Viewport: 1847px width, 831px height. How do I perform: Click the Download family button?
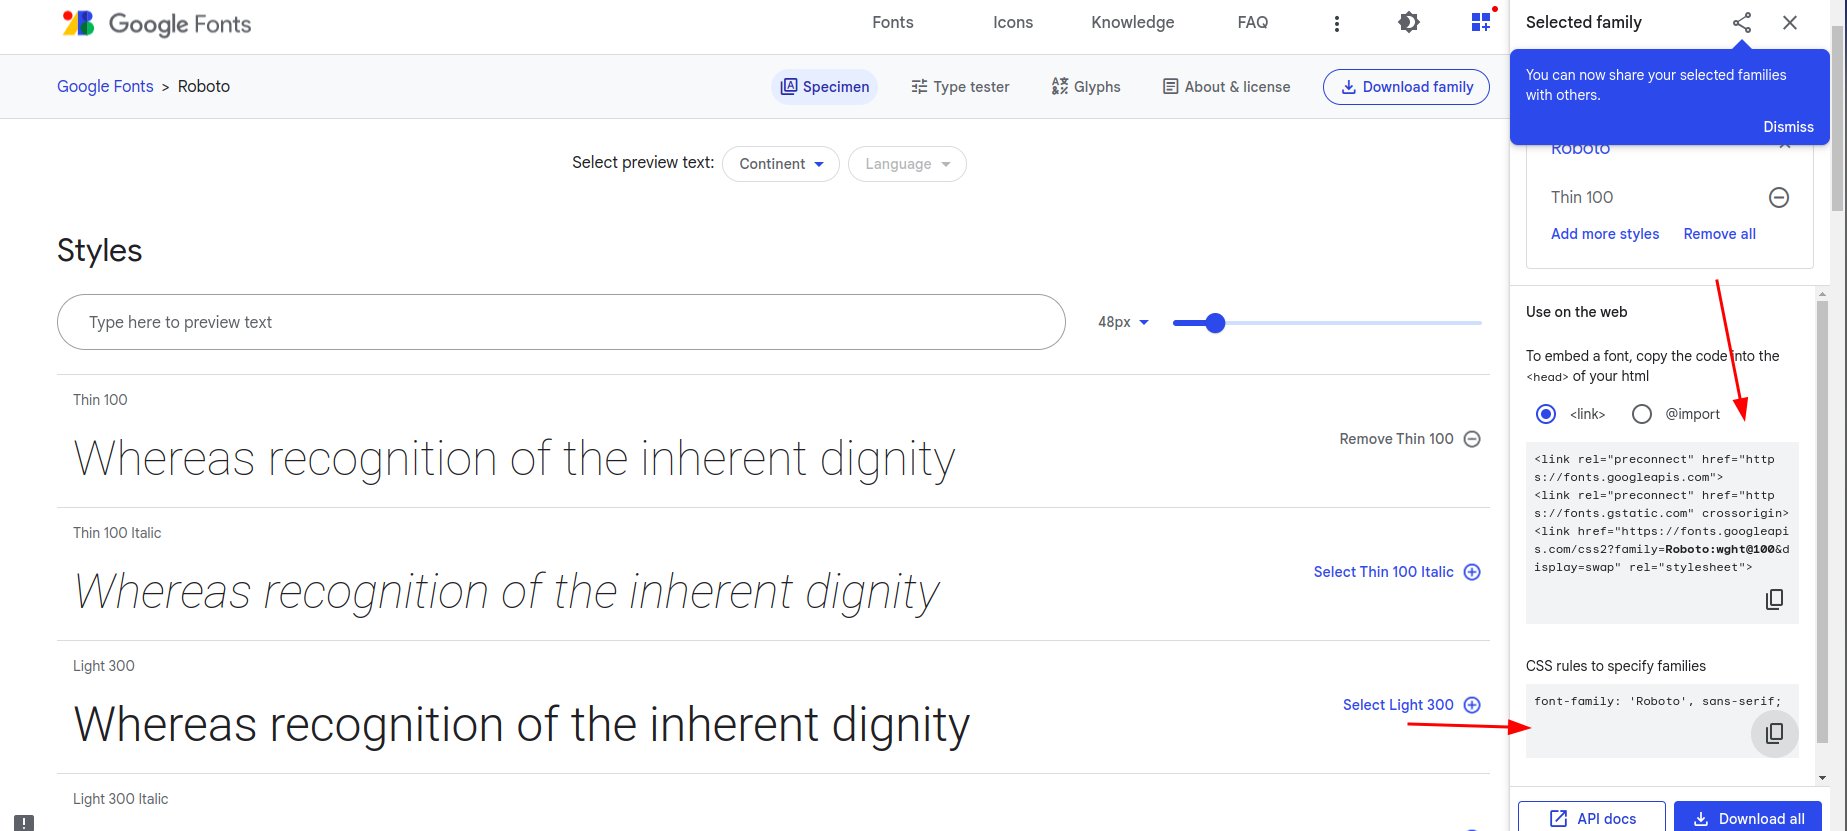tap(1406, 87)
